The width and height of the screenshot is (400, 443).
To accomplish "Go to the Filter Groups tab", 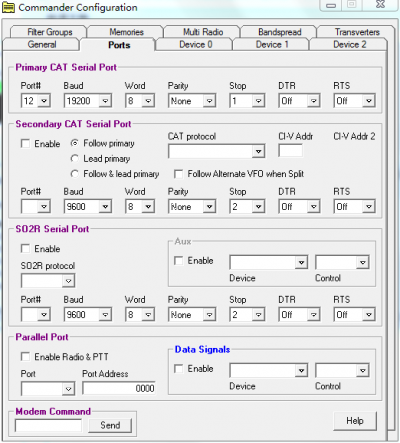I will click(x=49, y=32).
